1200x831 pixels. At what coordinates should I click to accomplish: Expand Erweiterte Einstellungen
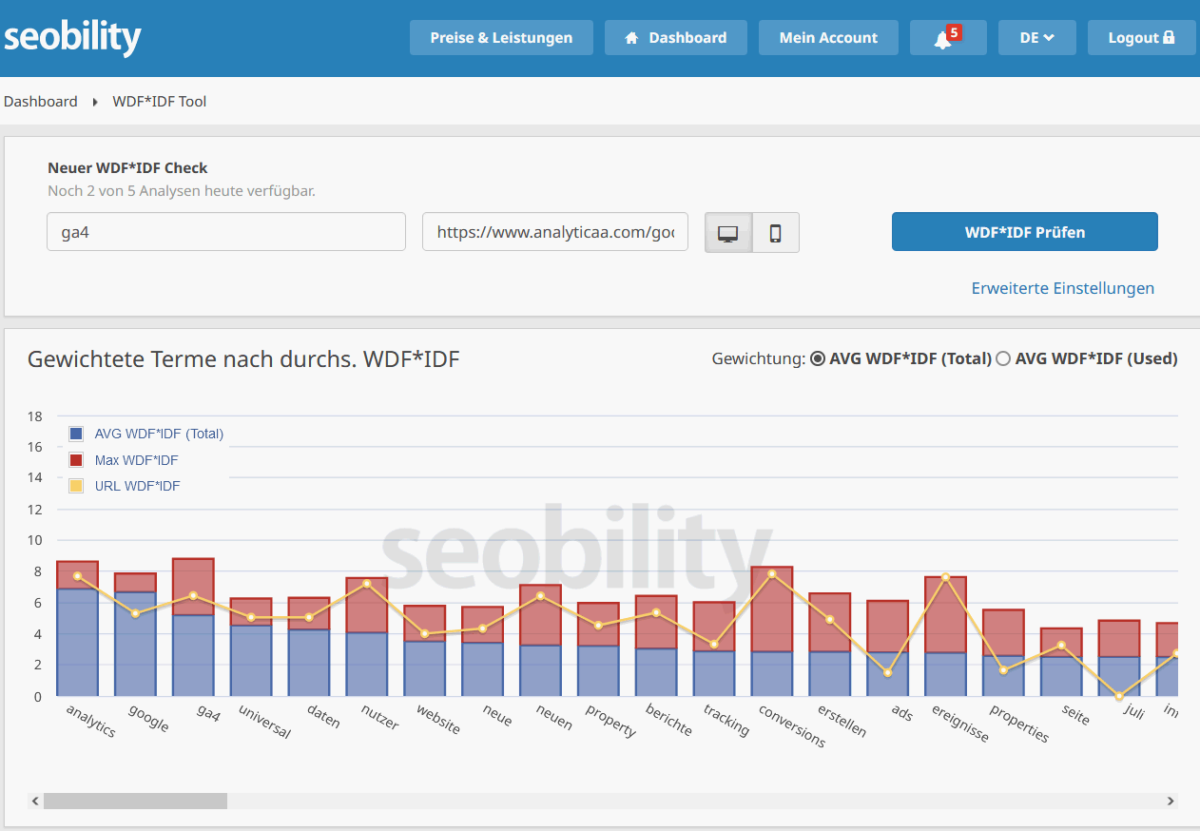[1063, 288]
